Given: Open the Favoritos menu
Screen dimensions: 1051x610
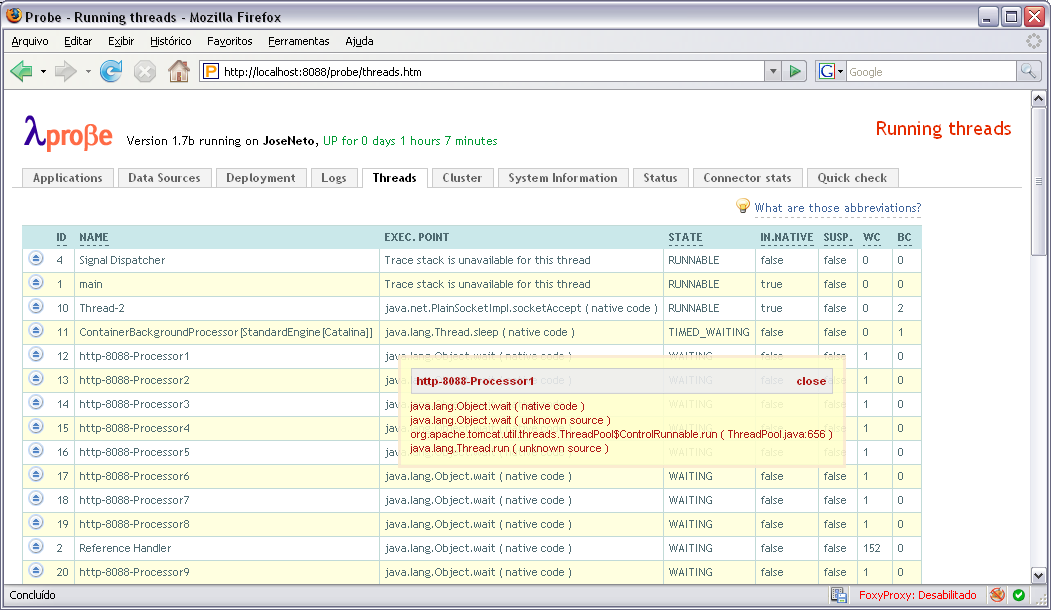Looking at the screenshot, I should click(229, 41).
